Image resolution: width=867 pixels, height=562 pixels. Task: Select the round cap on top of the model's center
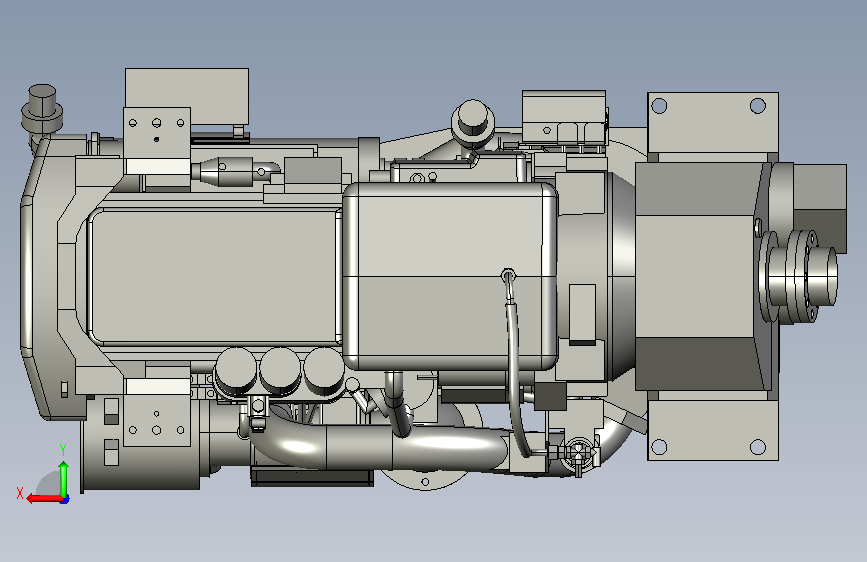tap(472, 123)
